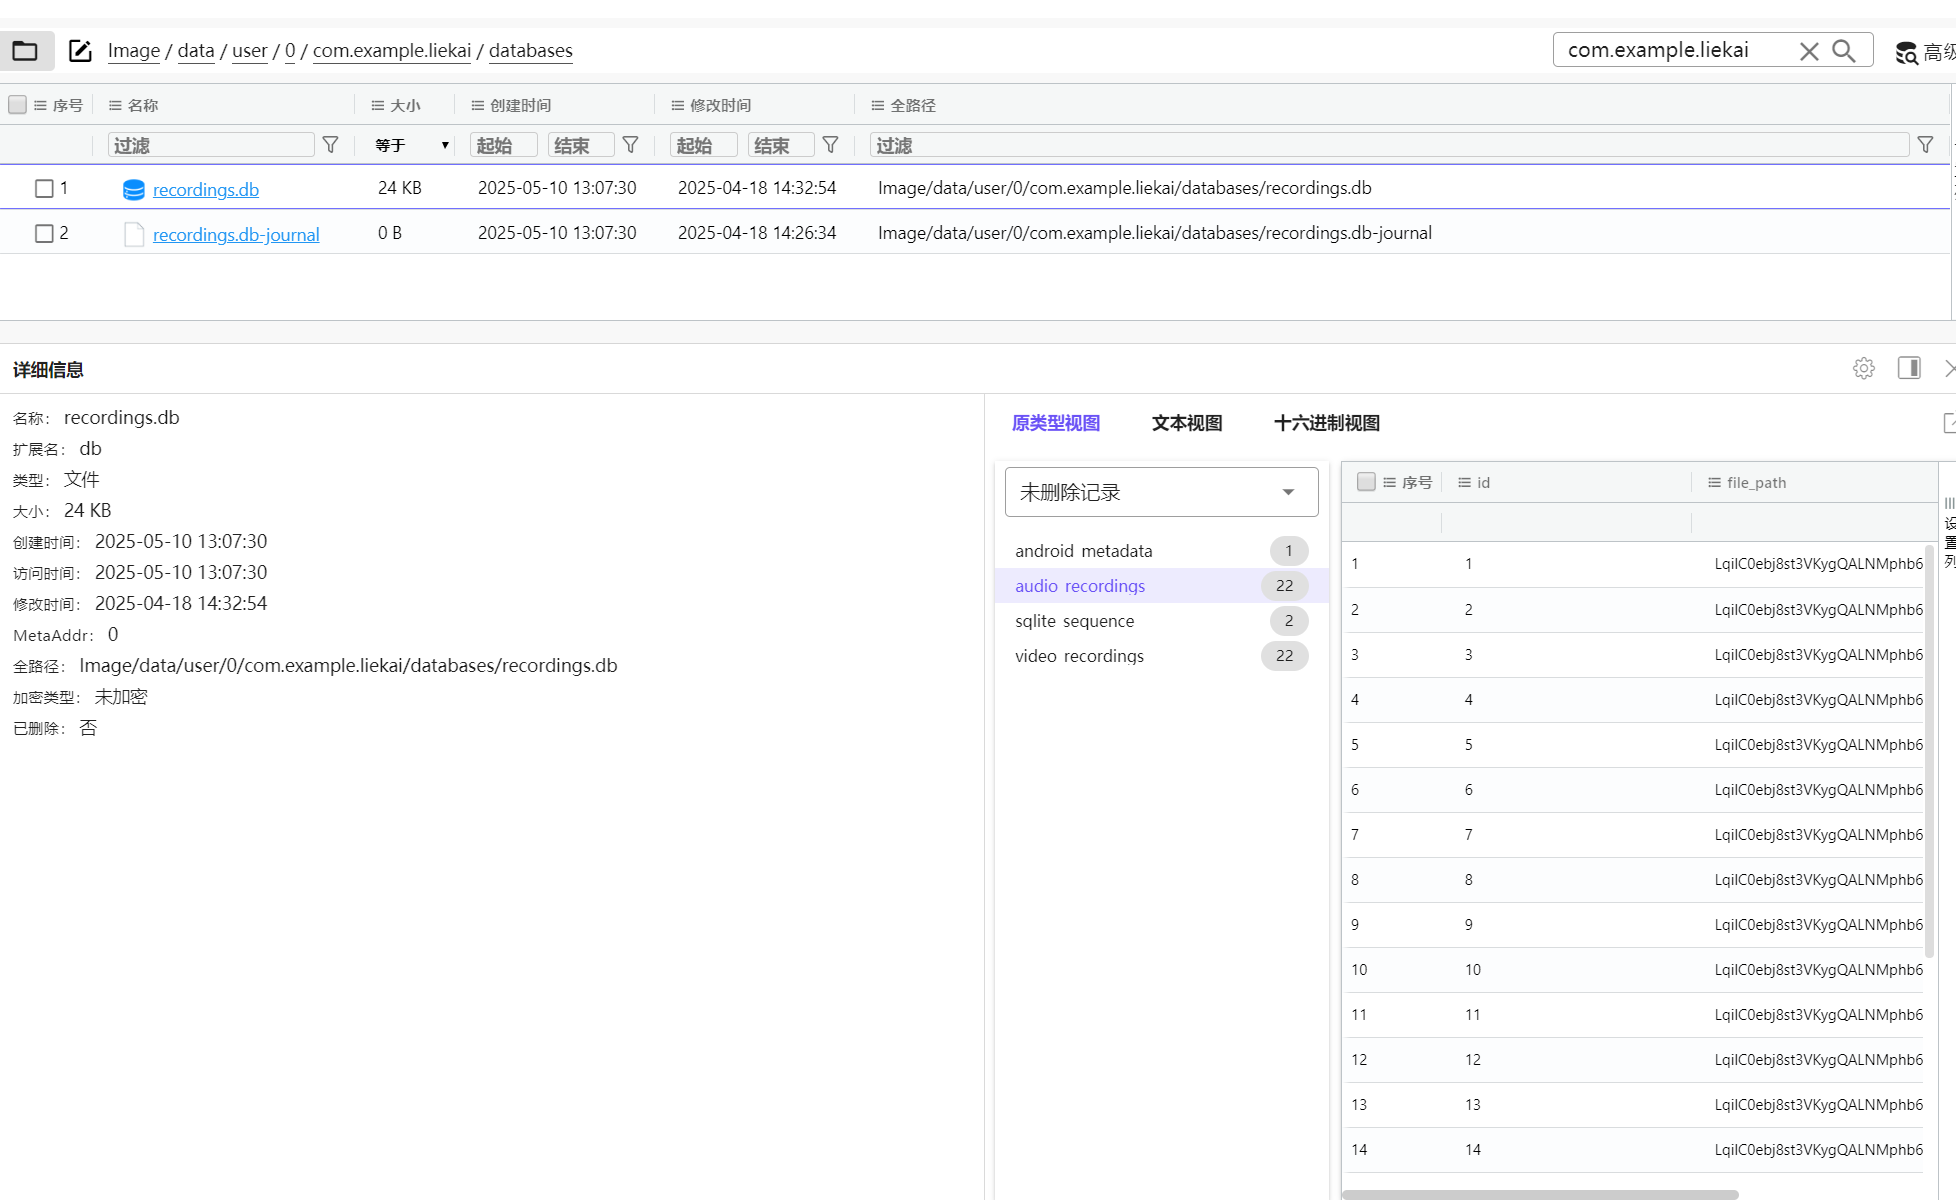This screenshot has height=1200, width=1956.
Task: Open the 等于 size comparison dropdown
Action: coord(412,145)
